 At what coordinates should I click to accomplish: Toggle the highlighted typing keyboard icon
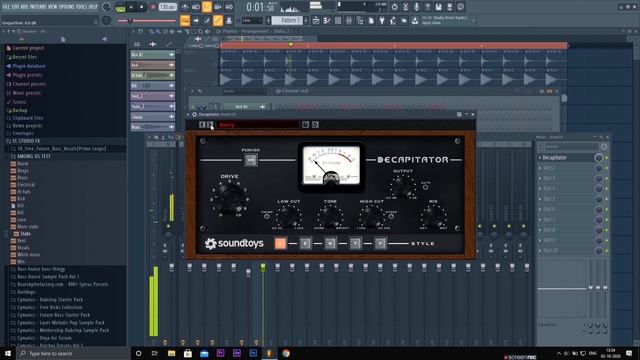pos(185,20)
